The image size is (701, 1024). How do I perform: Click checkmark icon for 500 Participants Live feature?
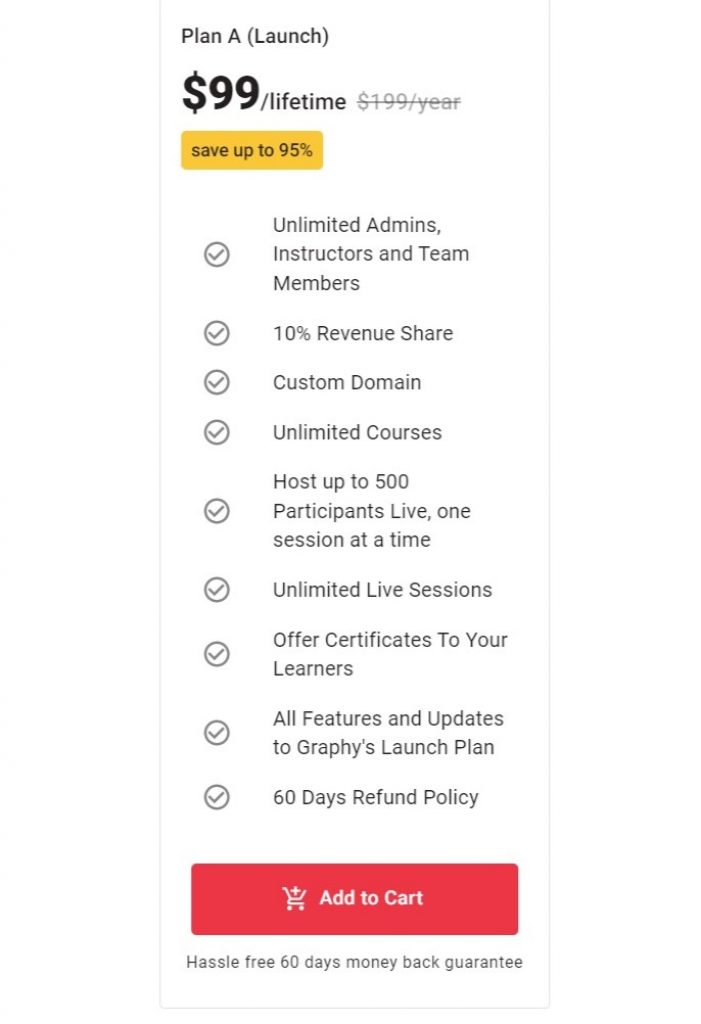pyautogui.click(x=216, y=511)
